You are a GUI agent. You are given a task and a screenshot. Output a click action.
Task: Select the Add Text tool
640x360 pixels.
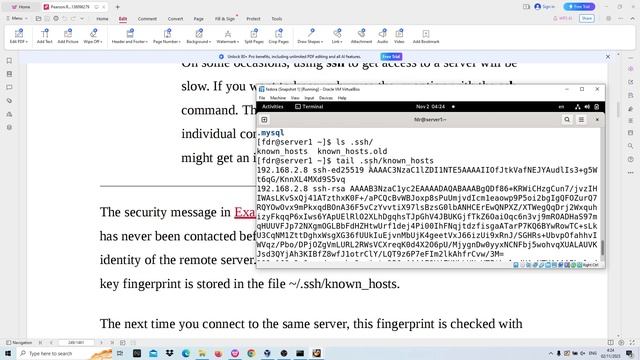[x=44, y=36]
